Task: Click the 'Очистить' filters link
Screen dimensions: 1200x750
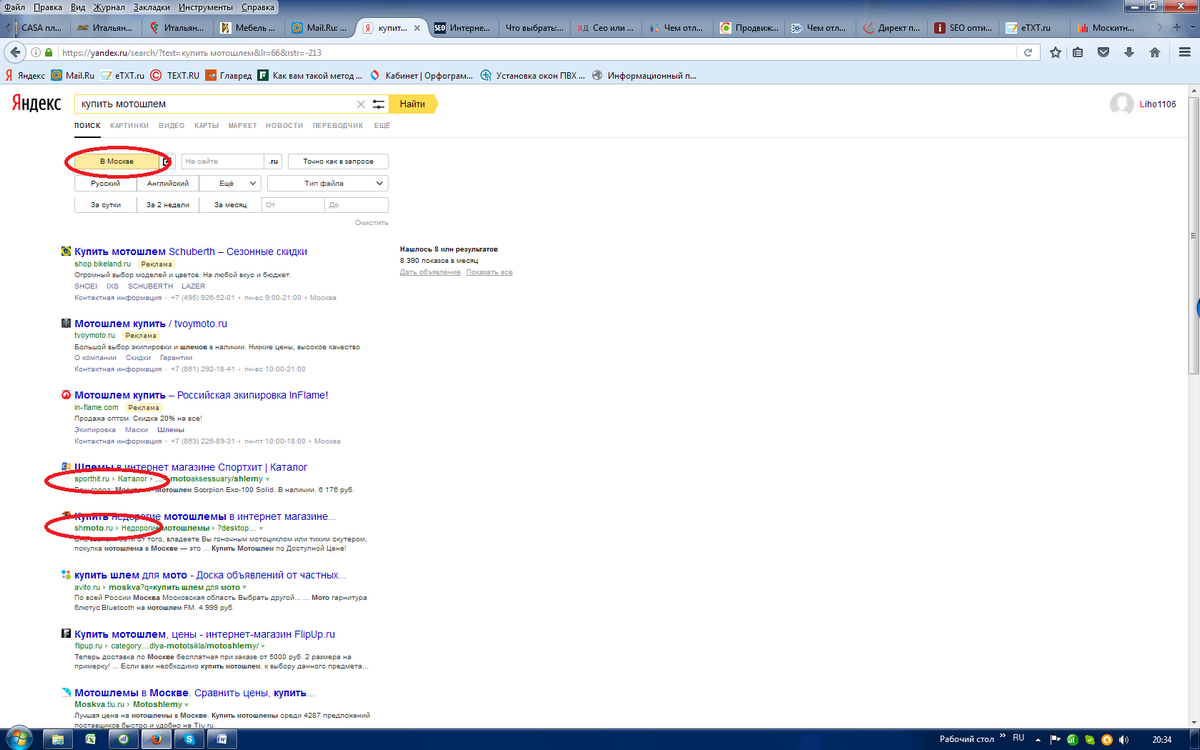Action: (x=371, y=223)
